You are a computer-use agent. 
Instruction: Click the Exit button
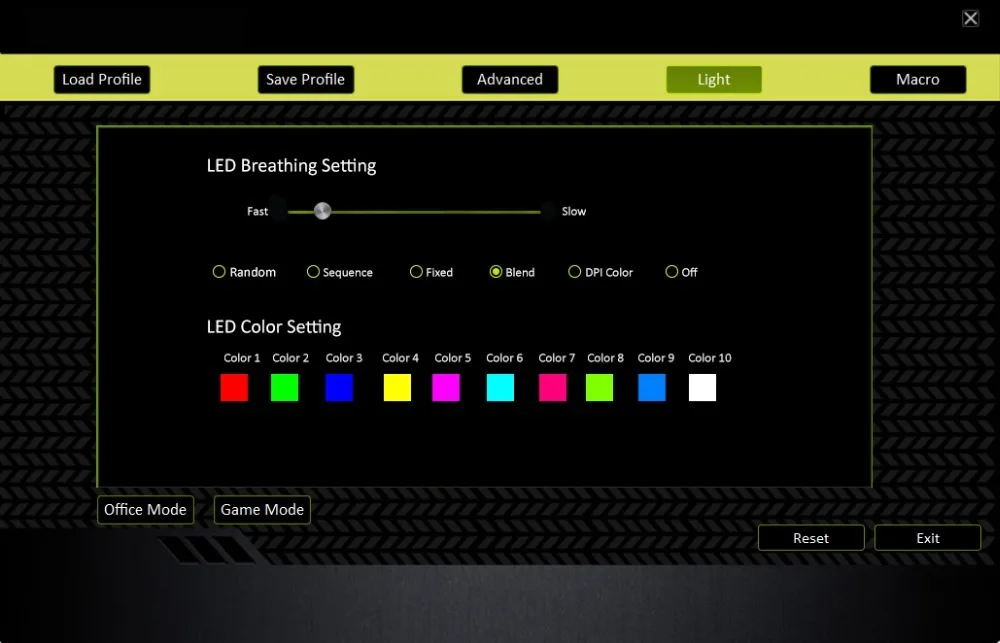927,538
